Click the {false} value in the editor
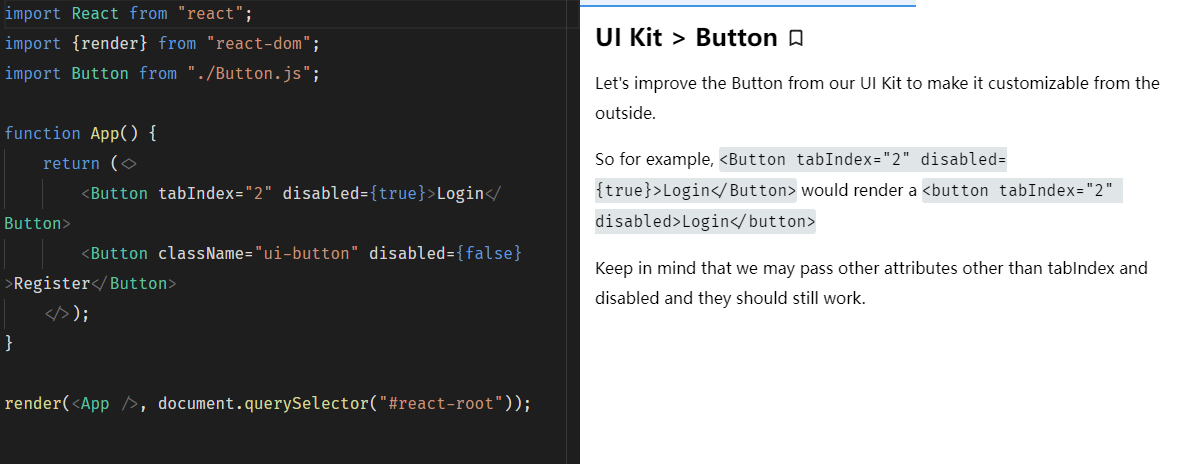The width and height of the screenshot is (1184, 464). click(489, 253)
